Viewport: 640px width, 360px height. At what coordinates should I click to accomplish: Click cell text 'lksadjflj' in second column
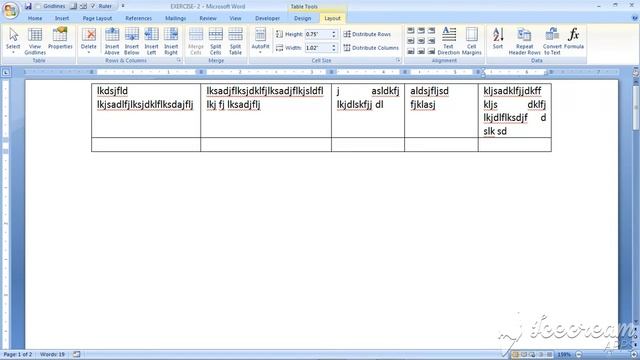(244, 104)
